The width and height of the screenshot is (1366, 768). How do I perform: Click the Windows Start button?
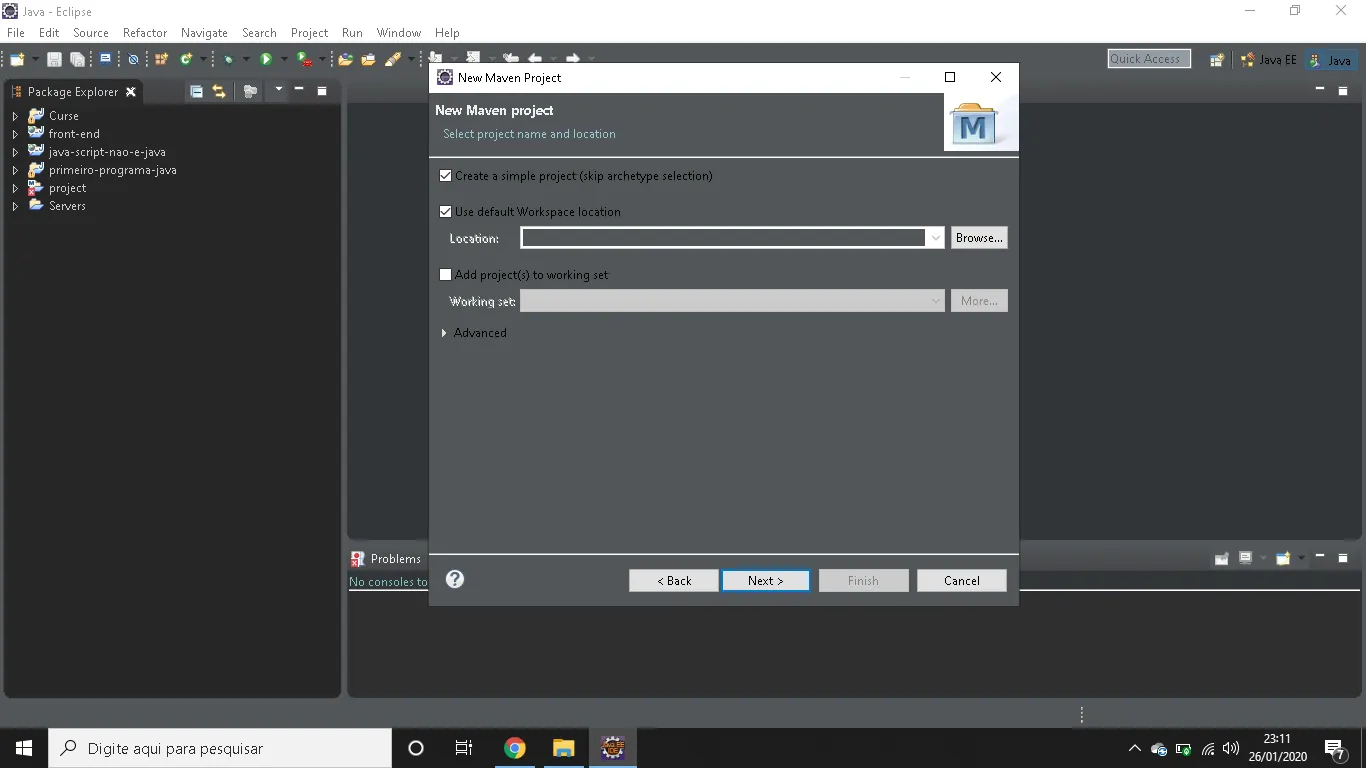pyautogui.click(x=24, y=748)
